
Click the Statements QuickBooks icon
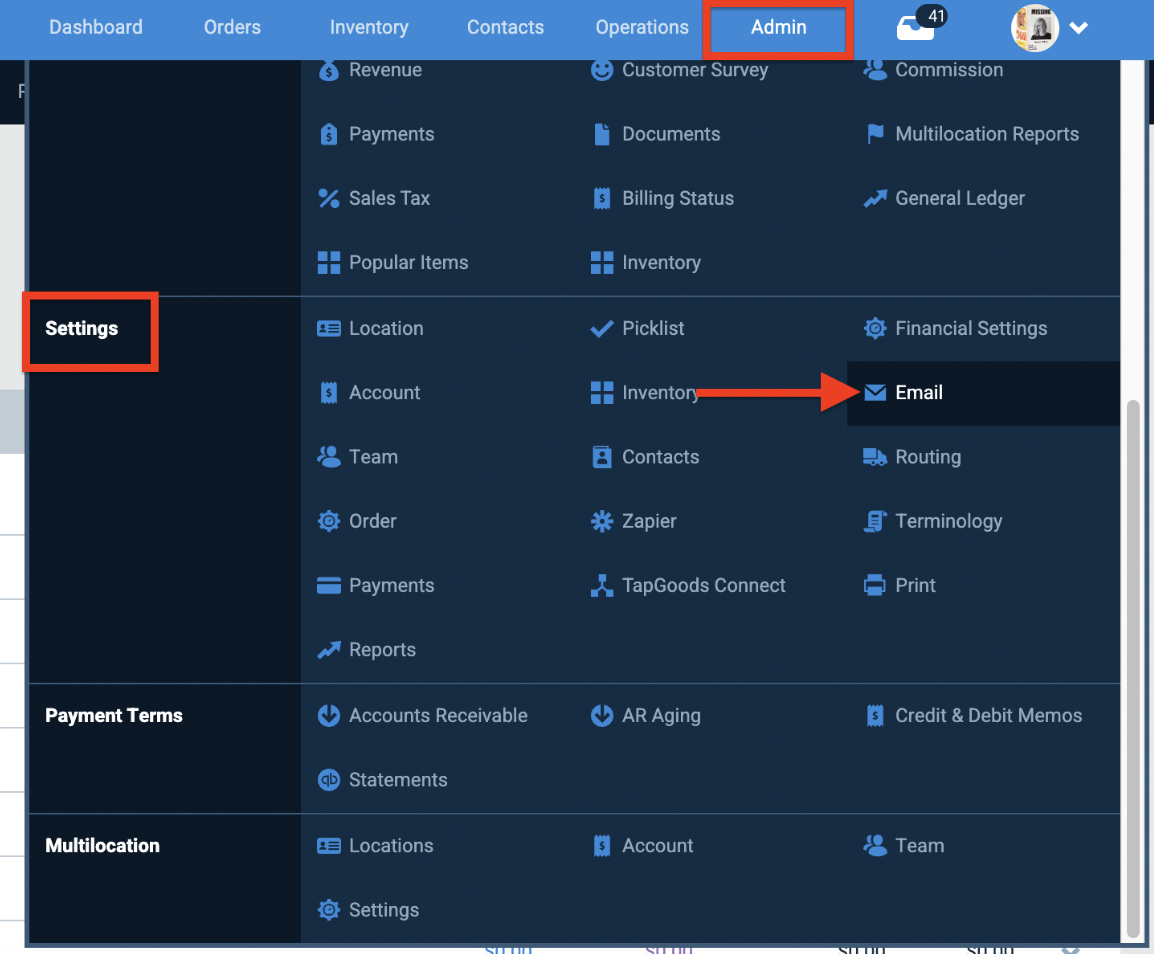click(328, 780)
